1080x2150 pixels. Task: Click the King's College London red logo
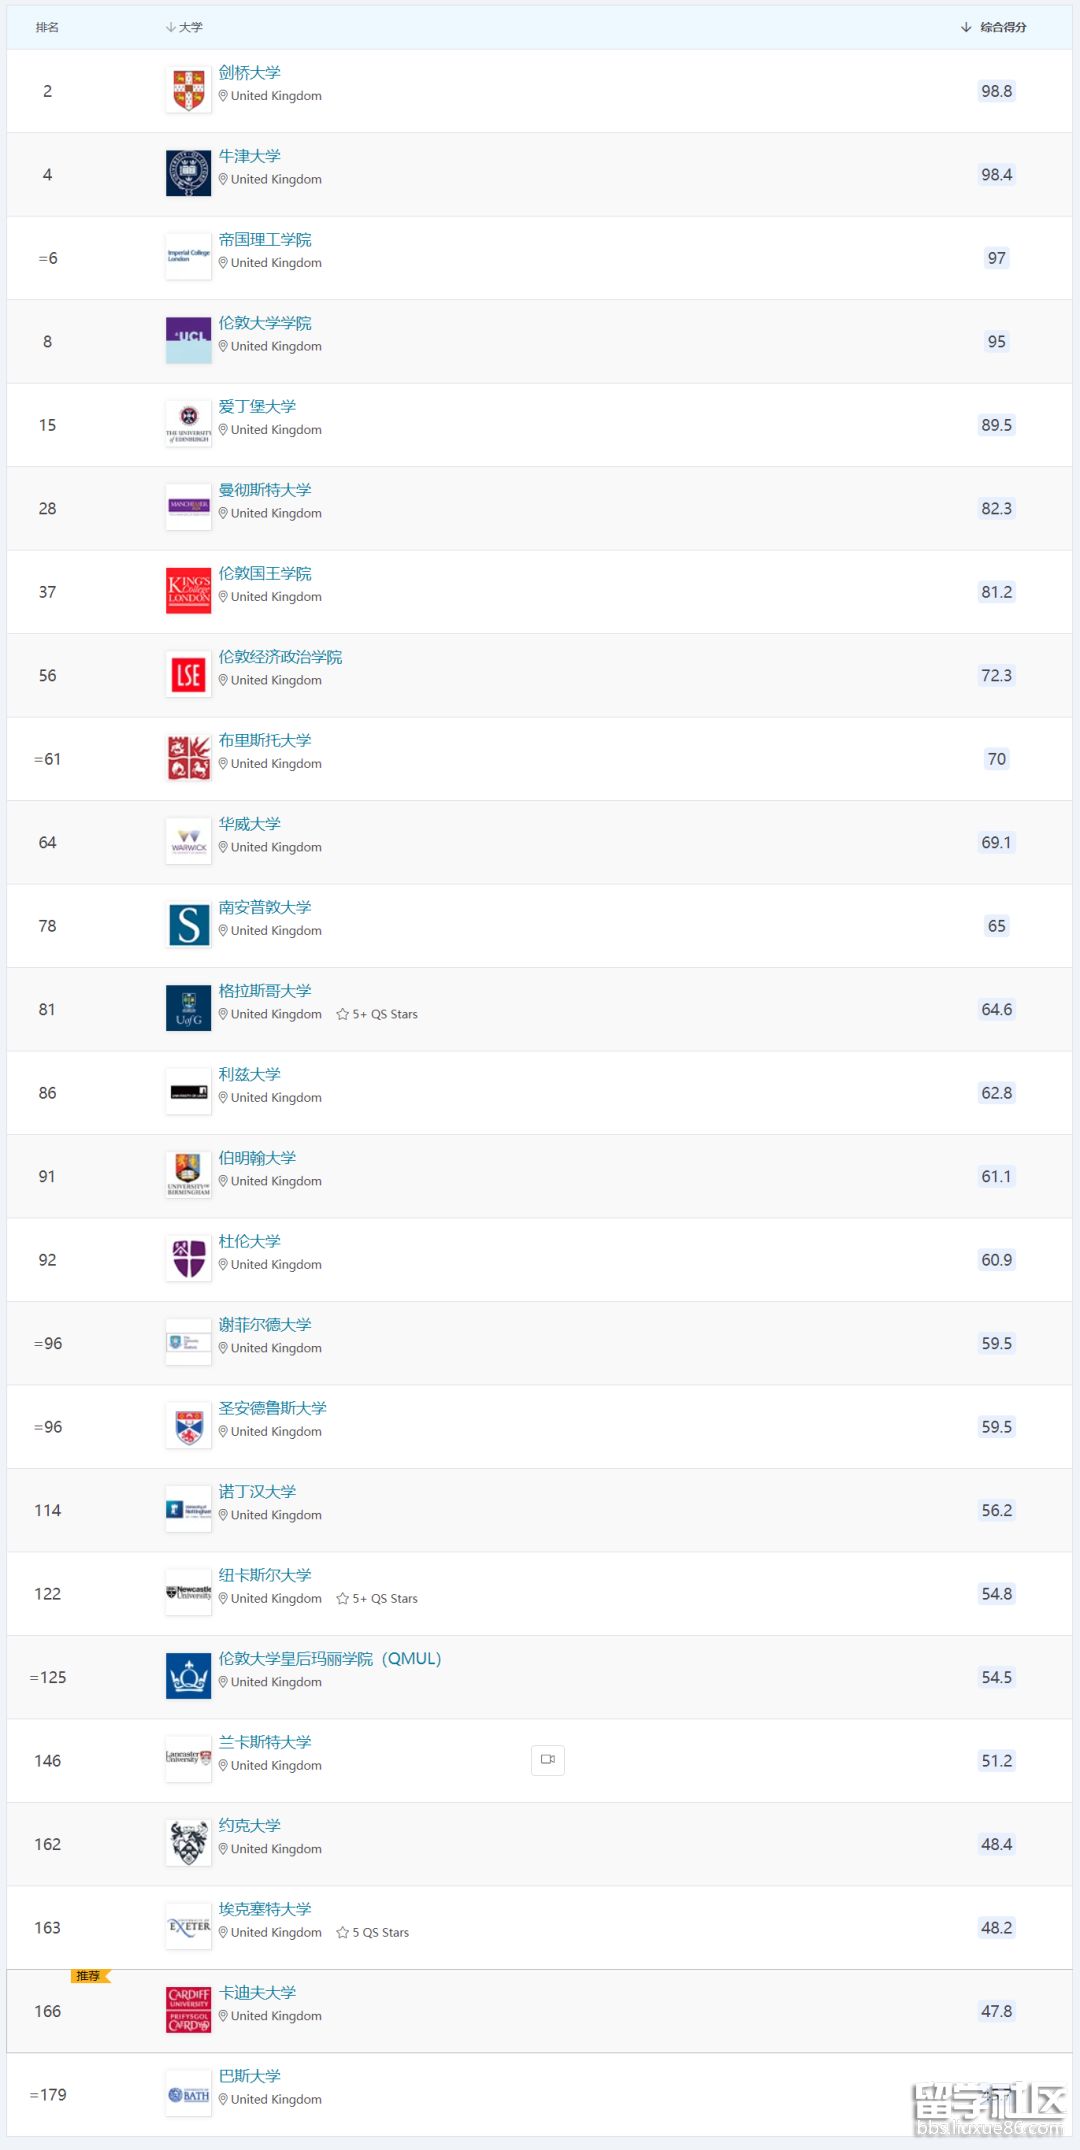pos(188,591)
